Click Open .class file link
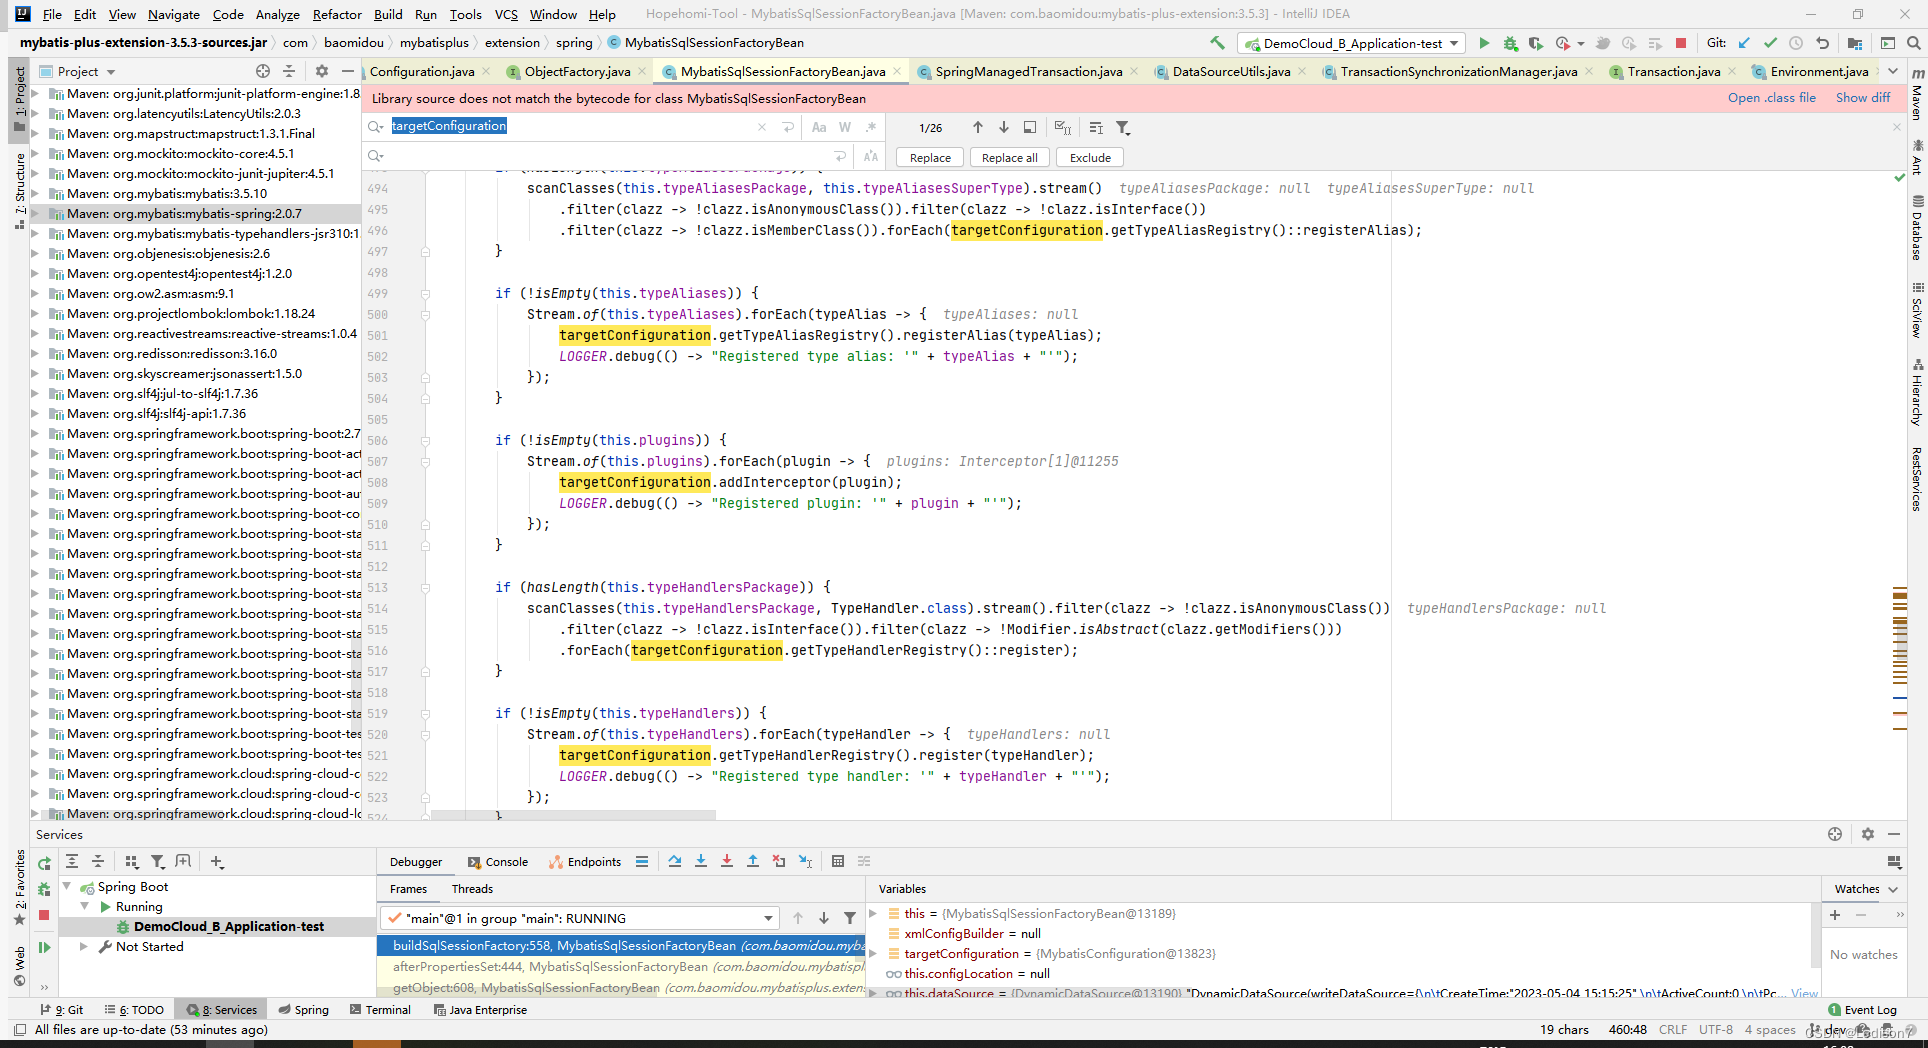The image size is (1928, 1048). pos(1771,97)
